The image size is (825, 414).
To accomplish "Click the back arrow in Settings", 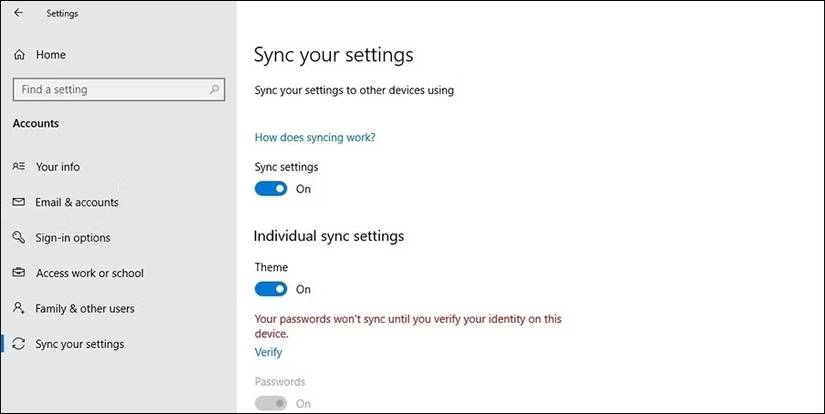I will 18,13.
